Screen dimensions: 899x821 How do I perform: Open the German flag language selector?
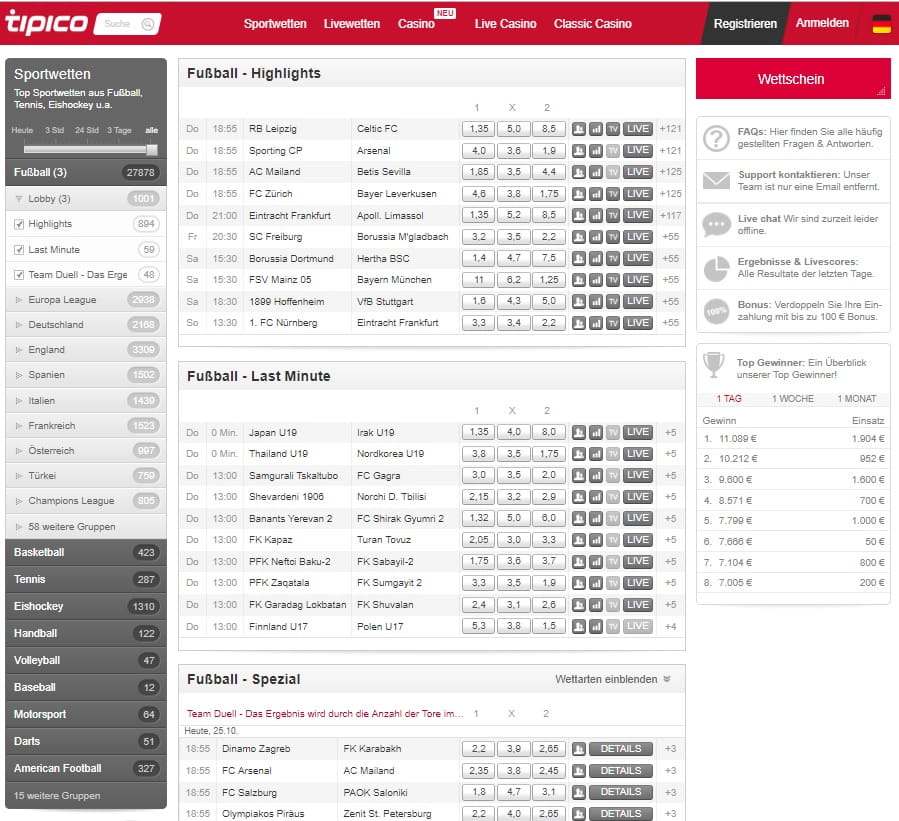click(x=881, y=24)
